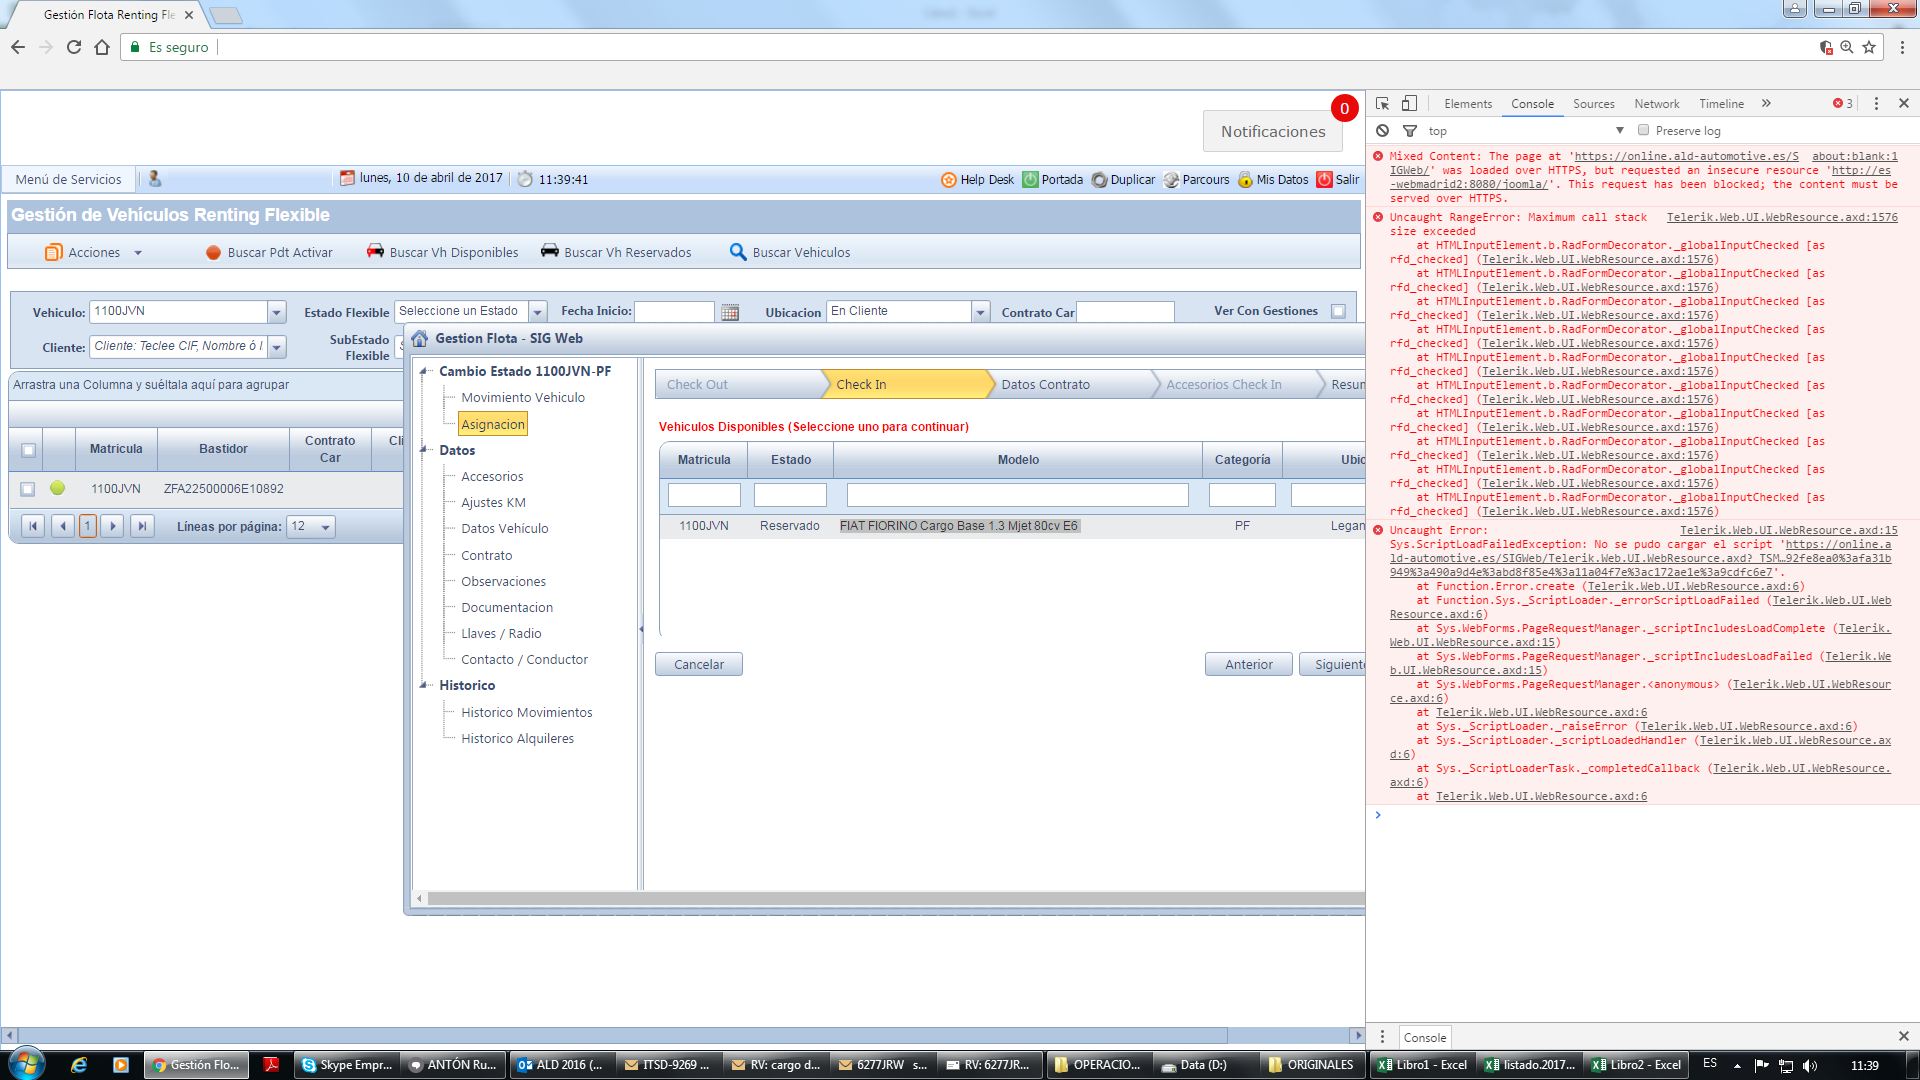1920x1080 pixels.
Task: Toggle Preserve log checkbox
Action: tap(1643, 131)
